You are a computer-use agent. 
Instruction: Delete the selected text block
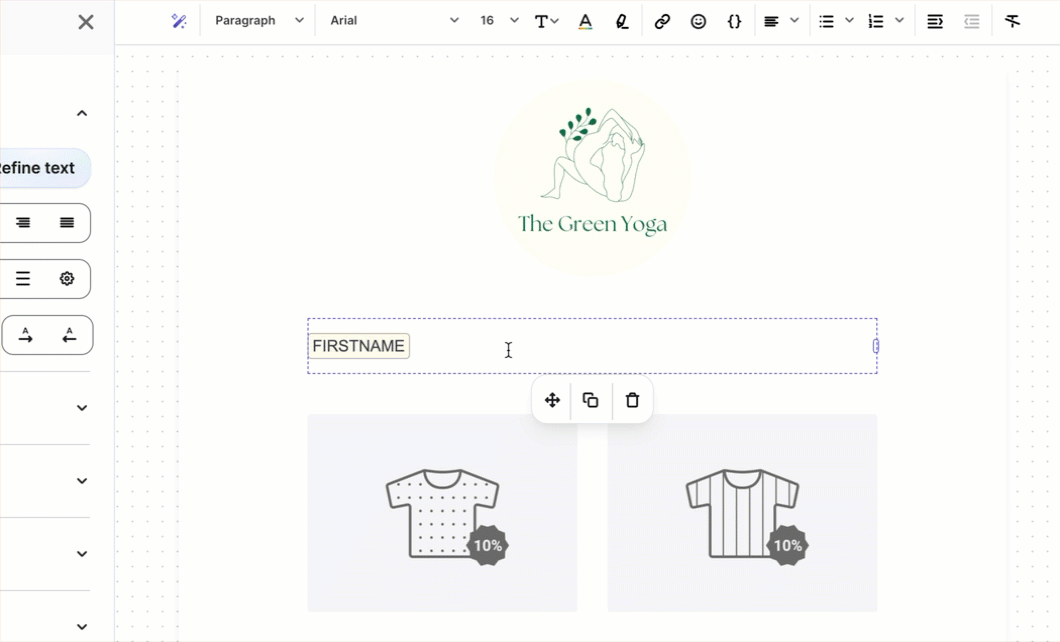click(x=632, y=400)
